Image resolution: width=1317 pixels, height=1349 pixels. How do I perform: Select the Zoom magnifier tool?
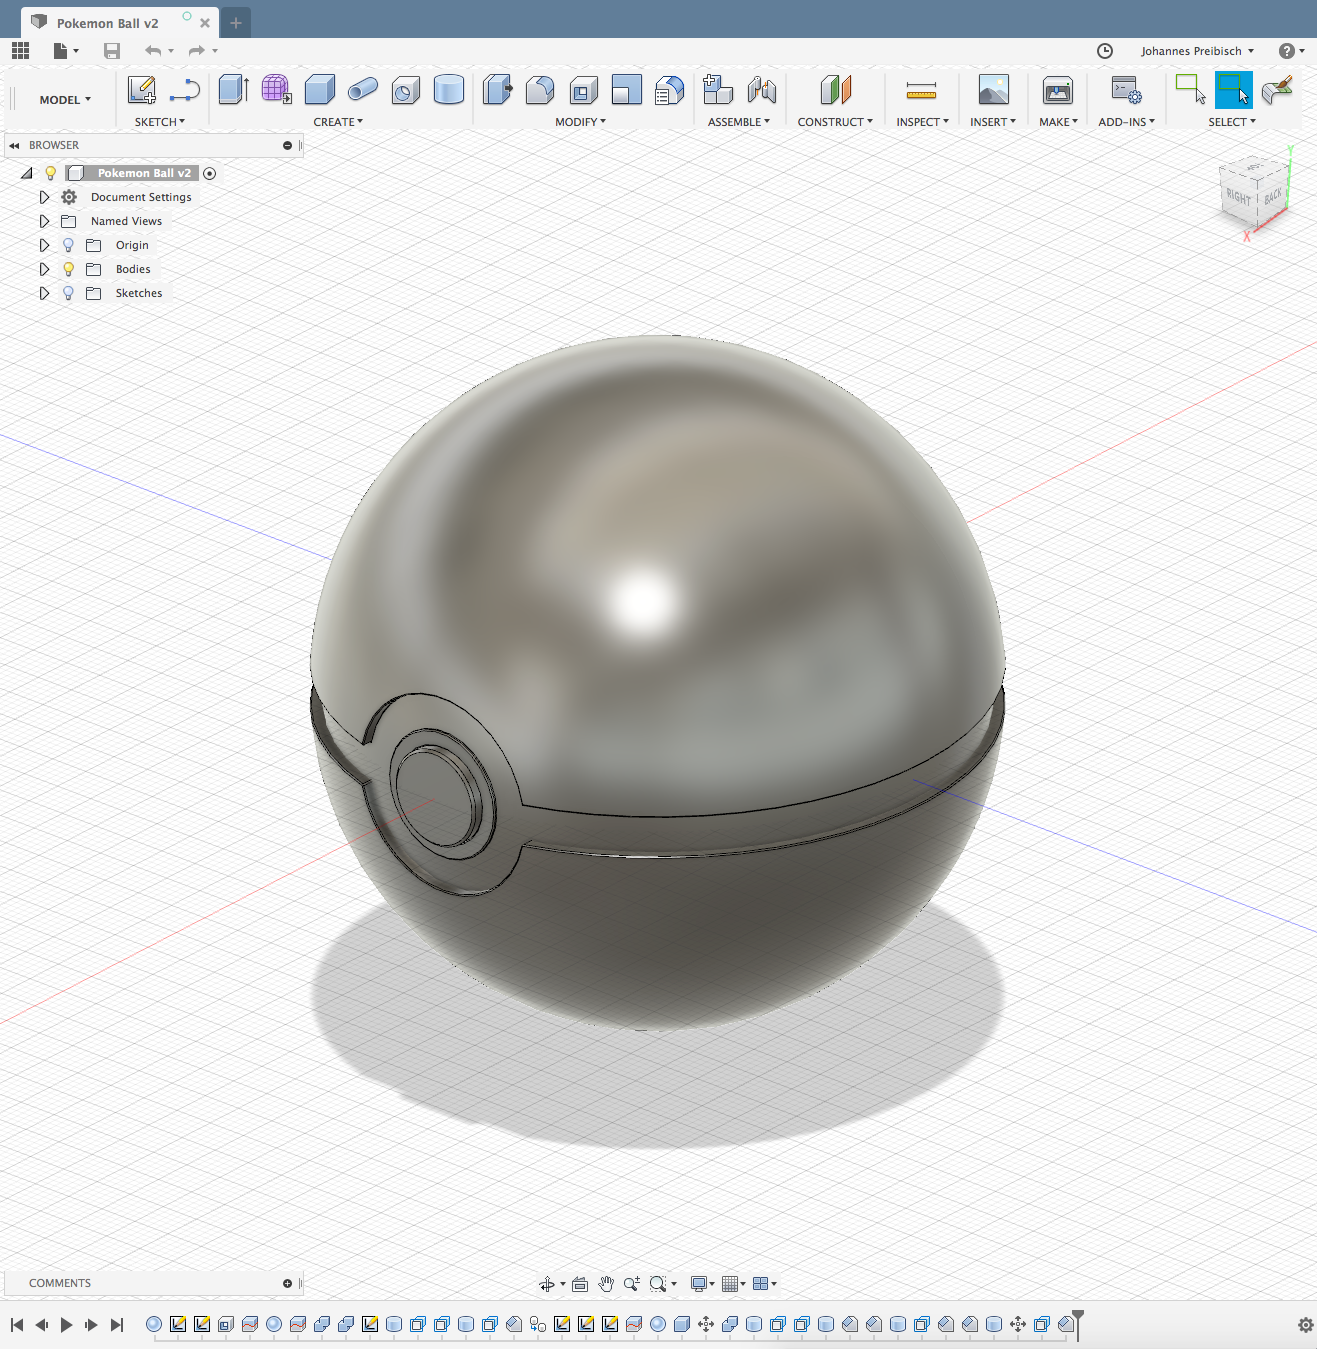pyautogui.click(x=632, y=1284)
